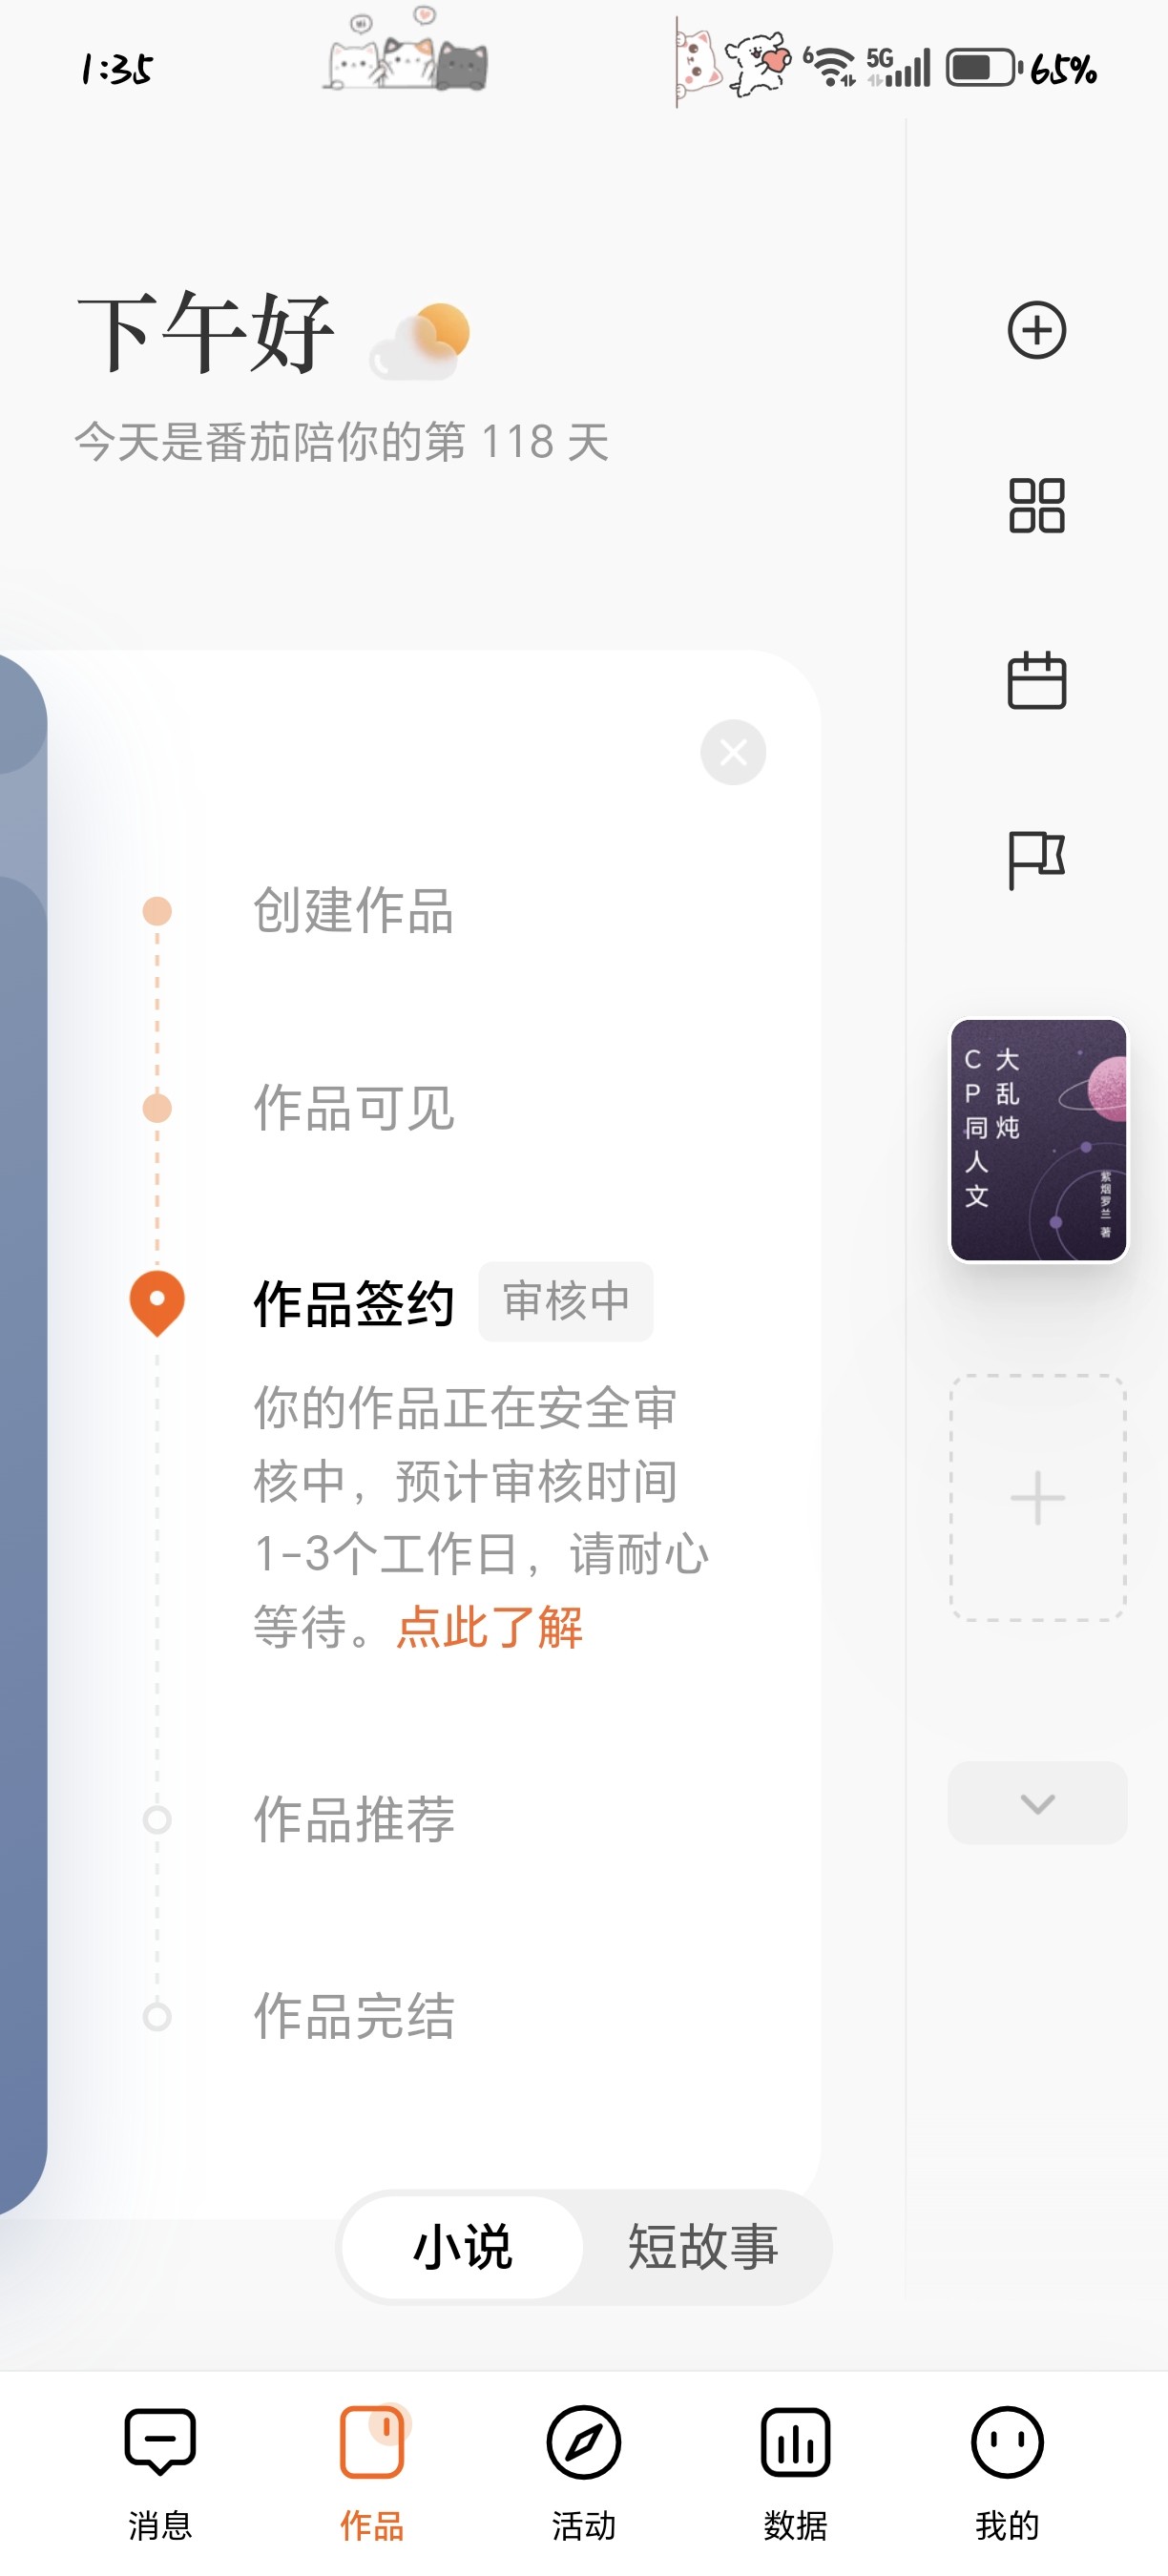Open the calendar icon in sidebar

coord(1036,680)
